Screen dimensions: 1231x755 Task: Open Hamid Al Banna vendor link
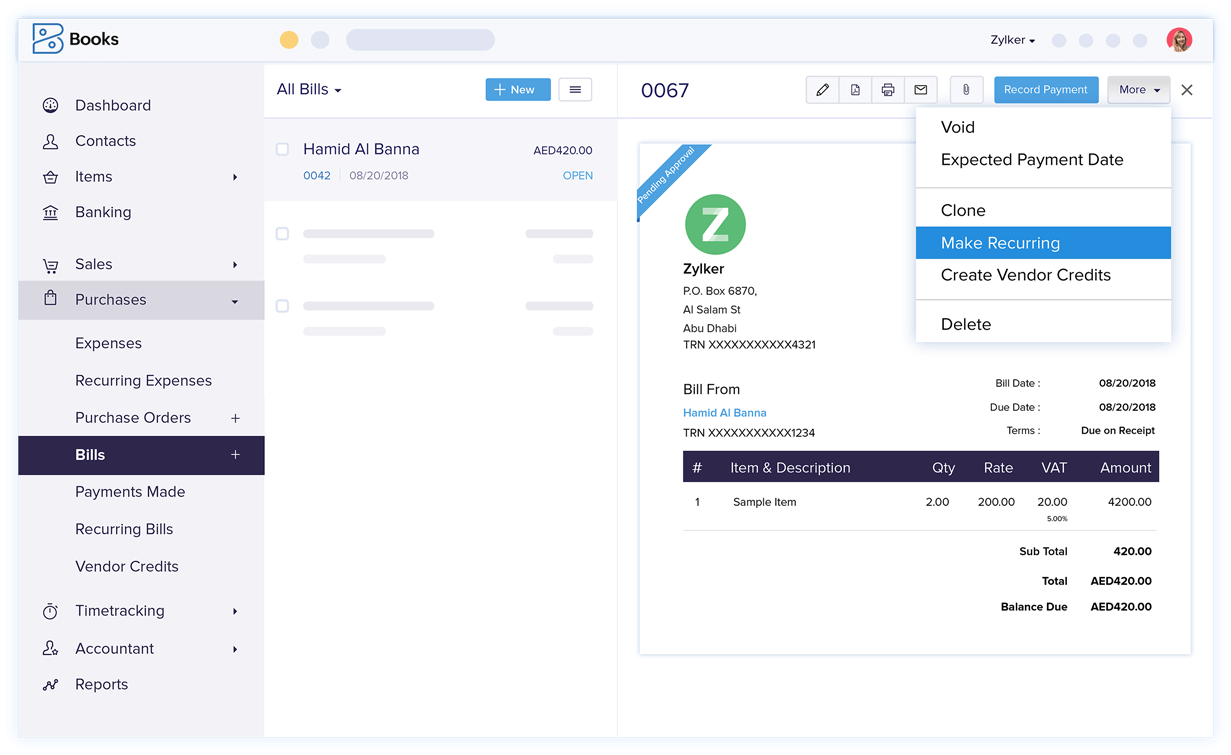(x=725, y=413)
